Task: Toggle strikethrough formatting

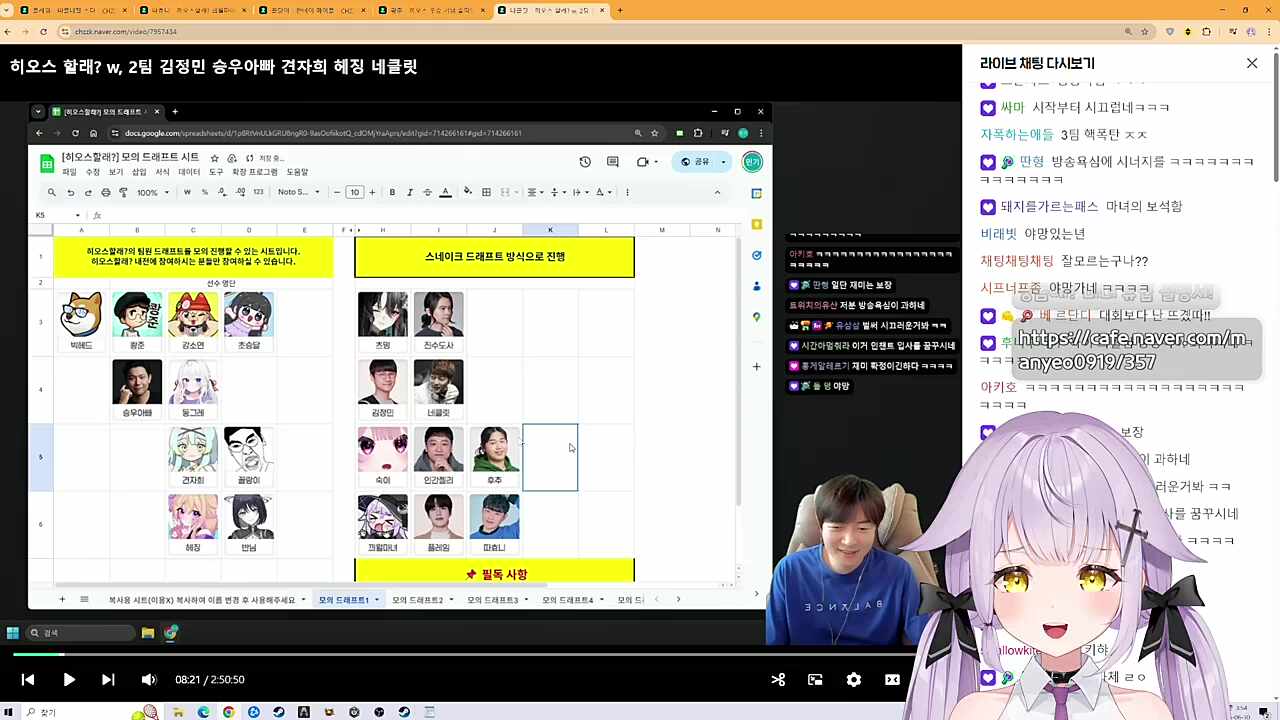Action: 427,192
